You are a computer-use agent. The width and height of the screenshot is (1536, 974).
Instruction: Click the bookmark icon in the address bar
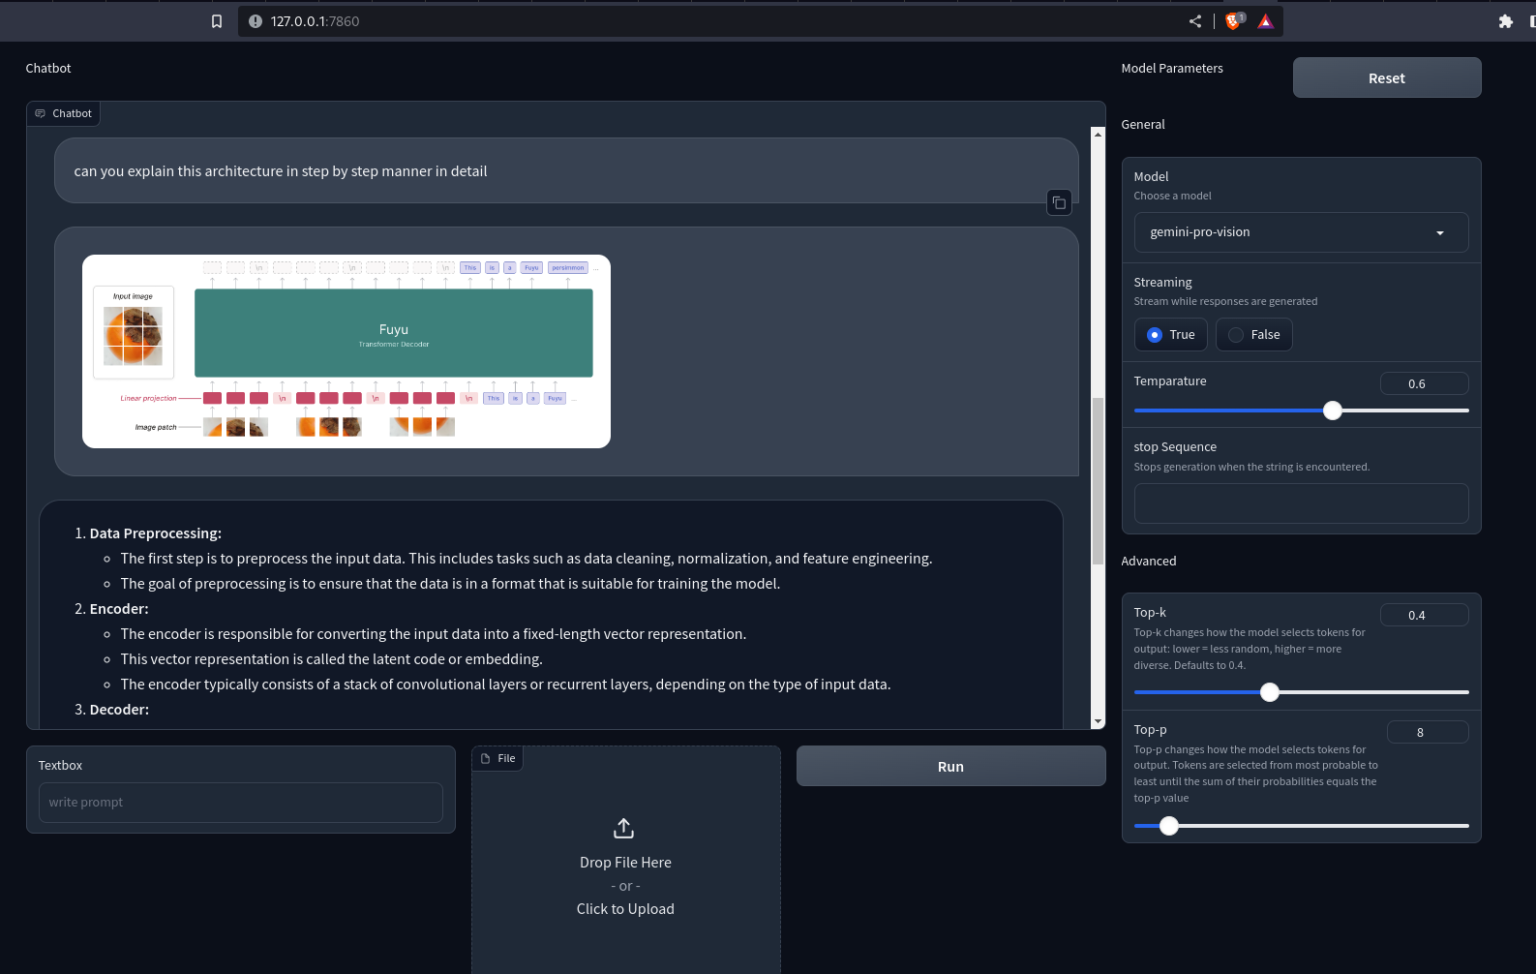point(216,20)
